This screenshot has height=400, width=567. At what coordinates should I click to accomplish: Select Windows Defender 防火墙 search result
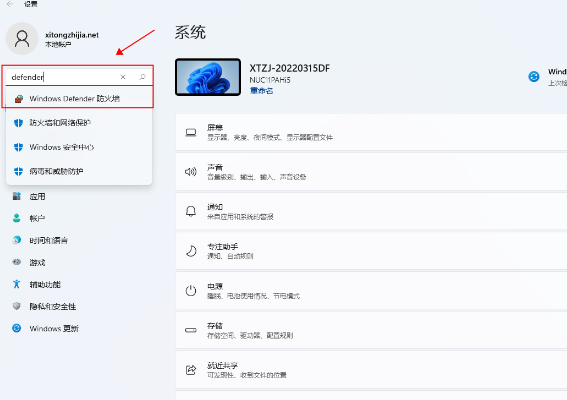click(x=79, y=98)
